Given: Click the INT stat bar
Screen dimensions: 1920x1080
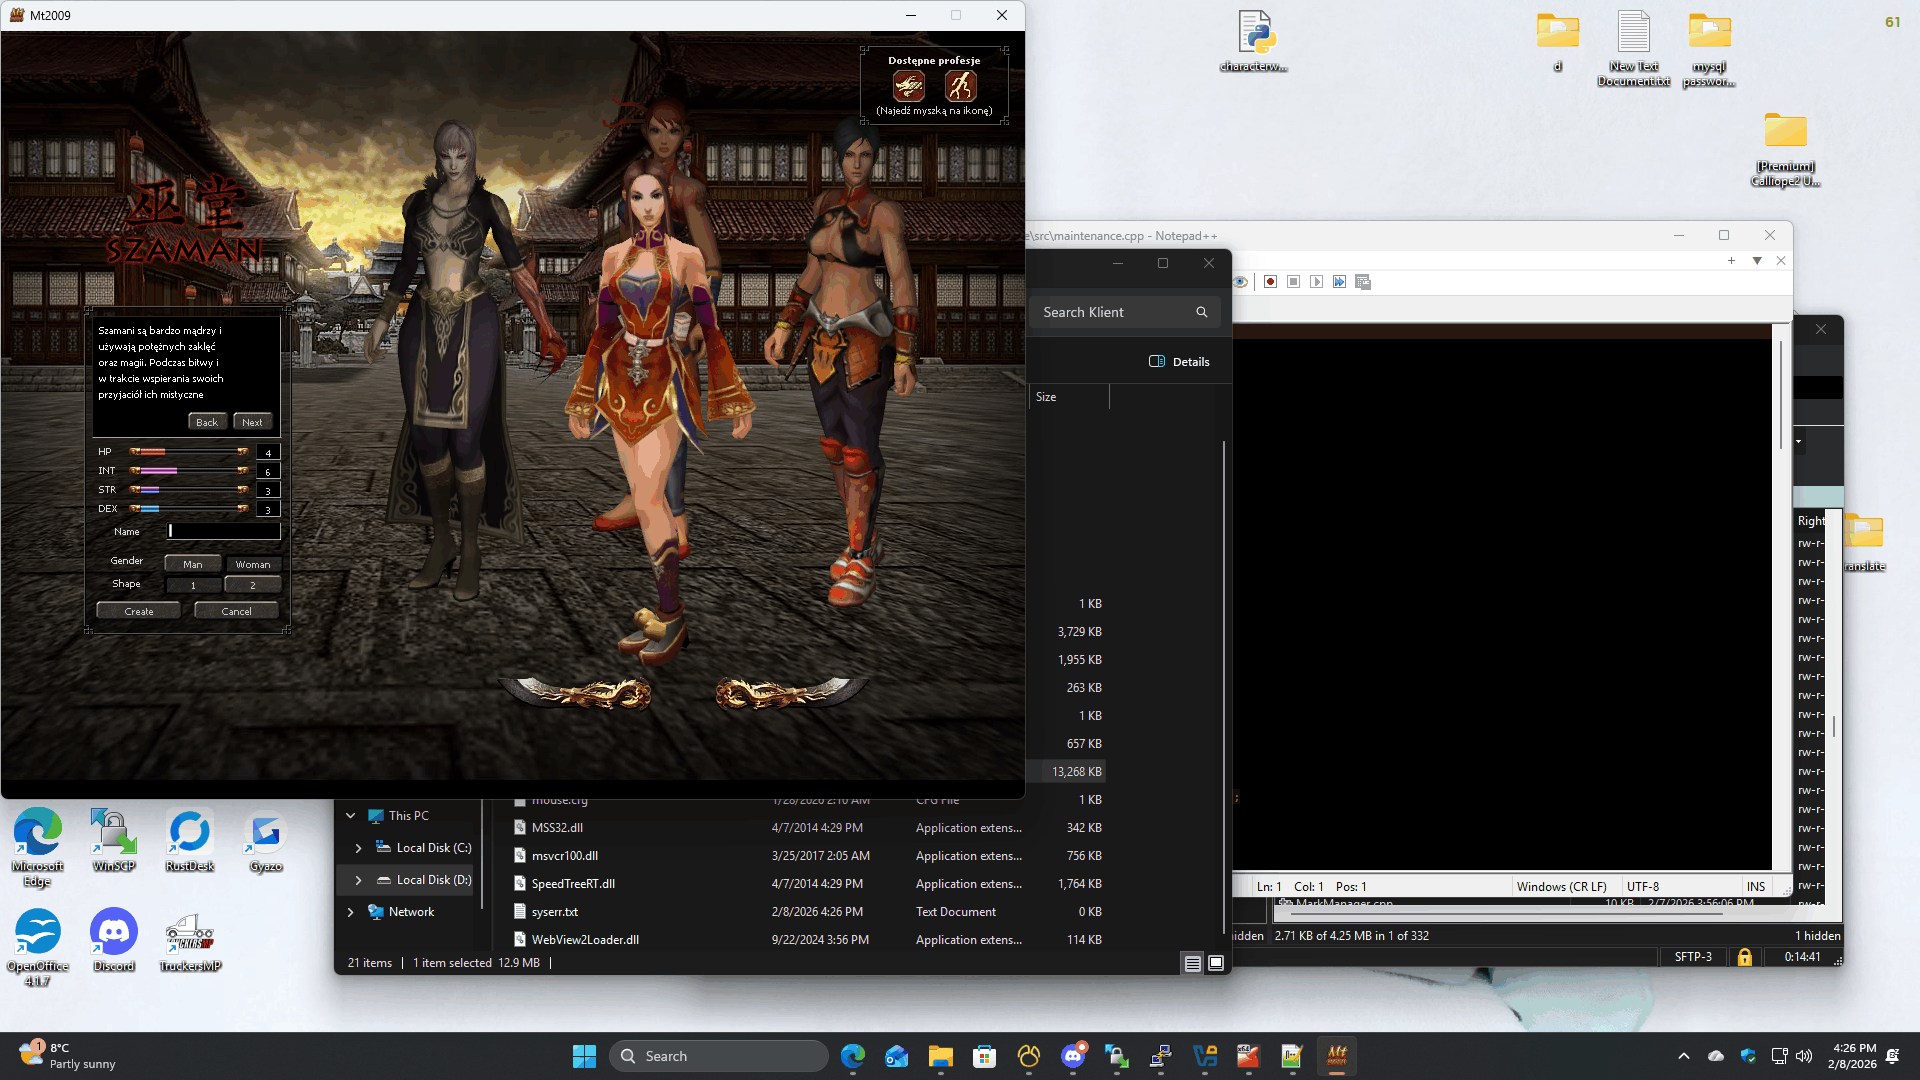Looking at the screenshot, I should click(190, 471).
